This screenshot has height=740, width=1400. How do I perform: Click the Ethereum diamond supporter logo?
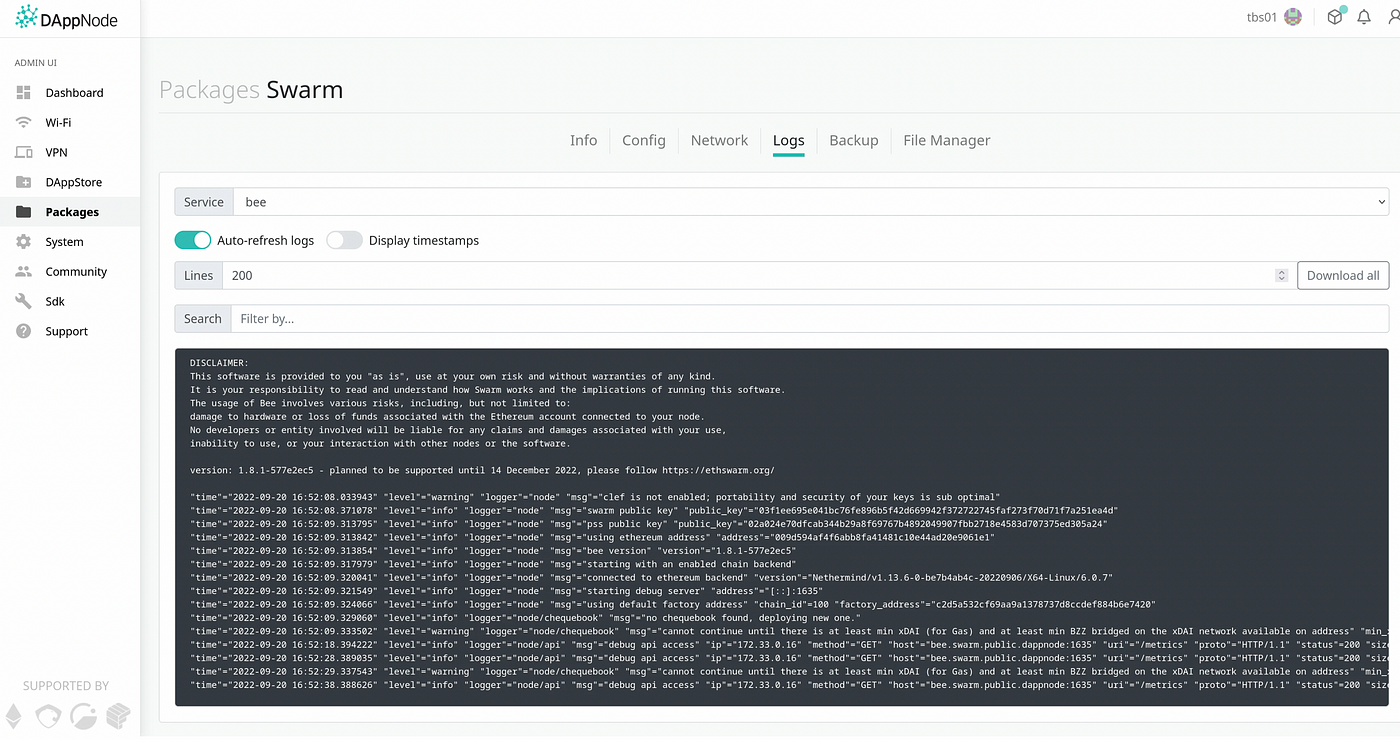(14, 715)
